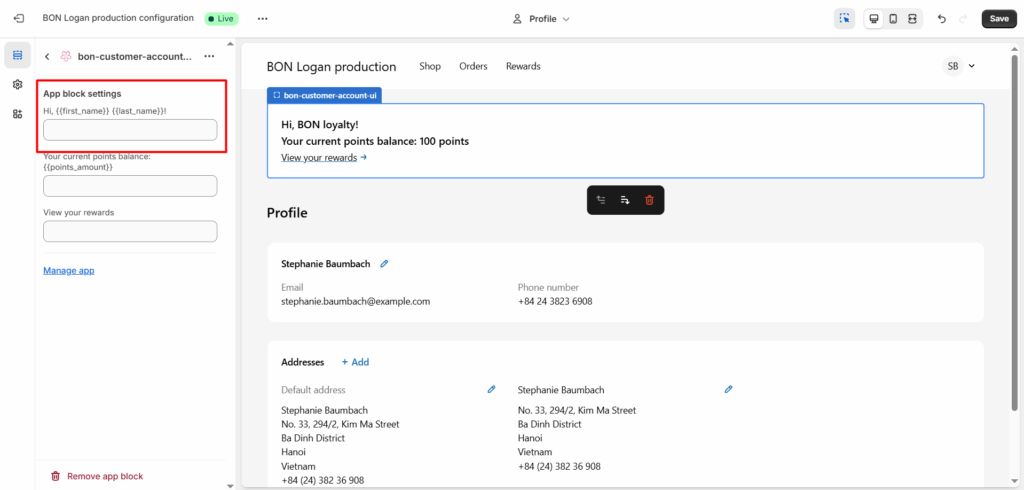The width and height of the screenshot is (1024, 490).
Task: Open the block's three-dot options menu
Action: point(209,57)
